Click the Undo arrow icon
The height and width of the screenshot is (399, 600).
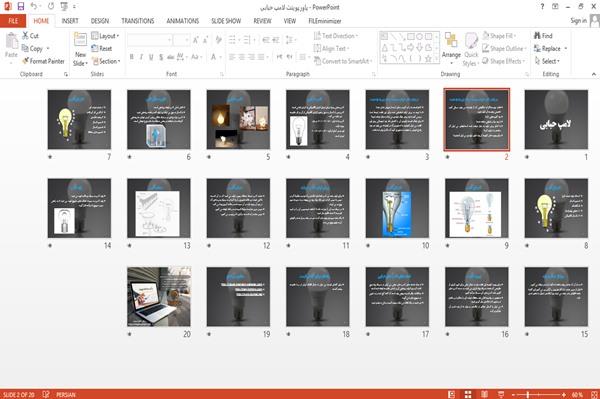pyautogui.click(x=34, y=7)
